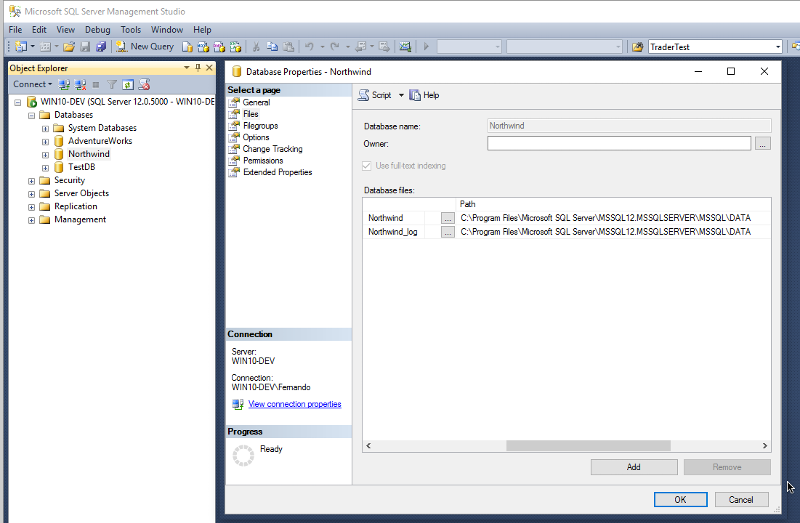Select the Options page

[256, 137]
